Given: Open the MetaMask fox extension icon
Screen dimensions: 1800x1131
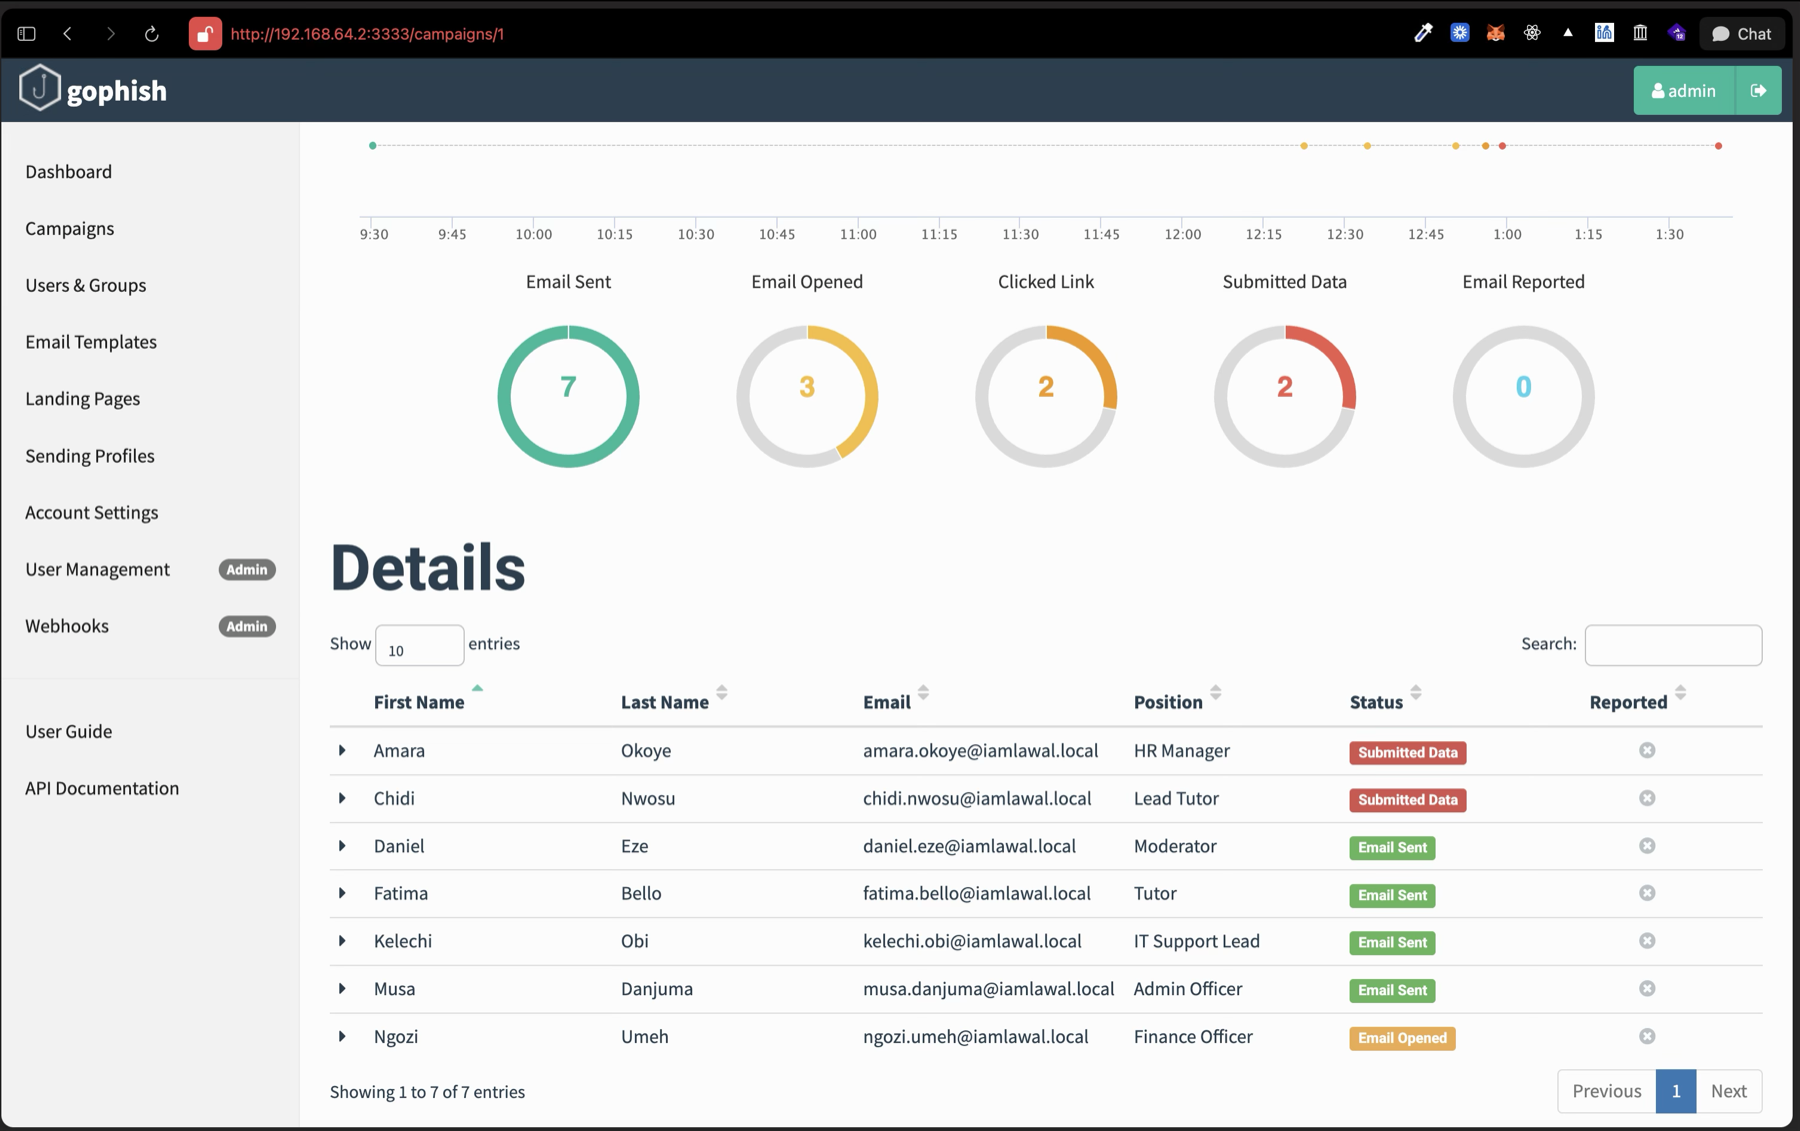Looking at the screenshot, I should (x=1495, y=33).
